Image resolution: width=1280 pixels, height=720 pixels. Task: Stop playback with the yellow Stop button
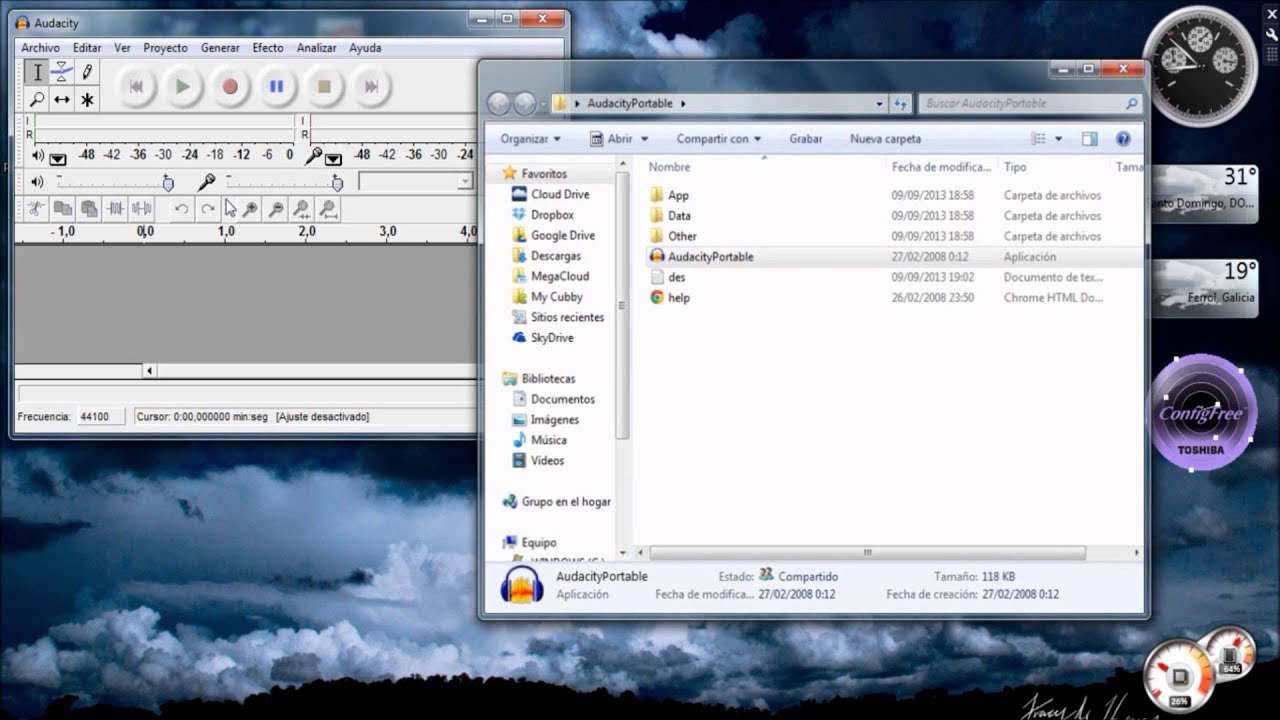pyautogui.click(x=323, y=87)
